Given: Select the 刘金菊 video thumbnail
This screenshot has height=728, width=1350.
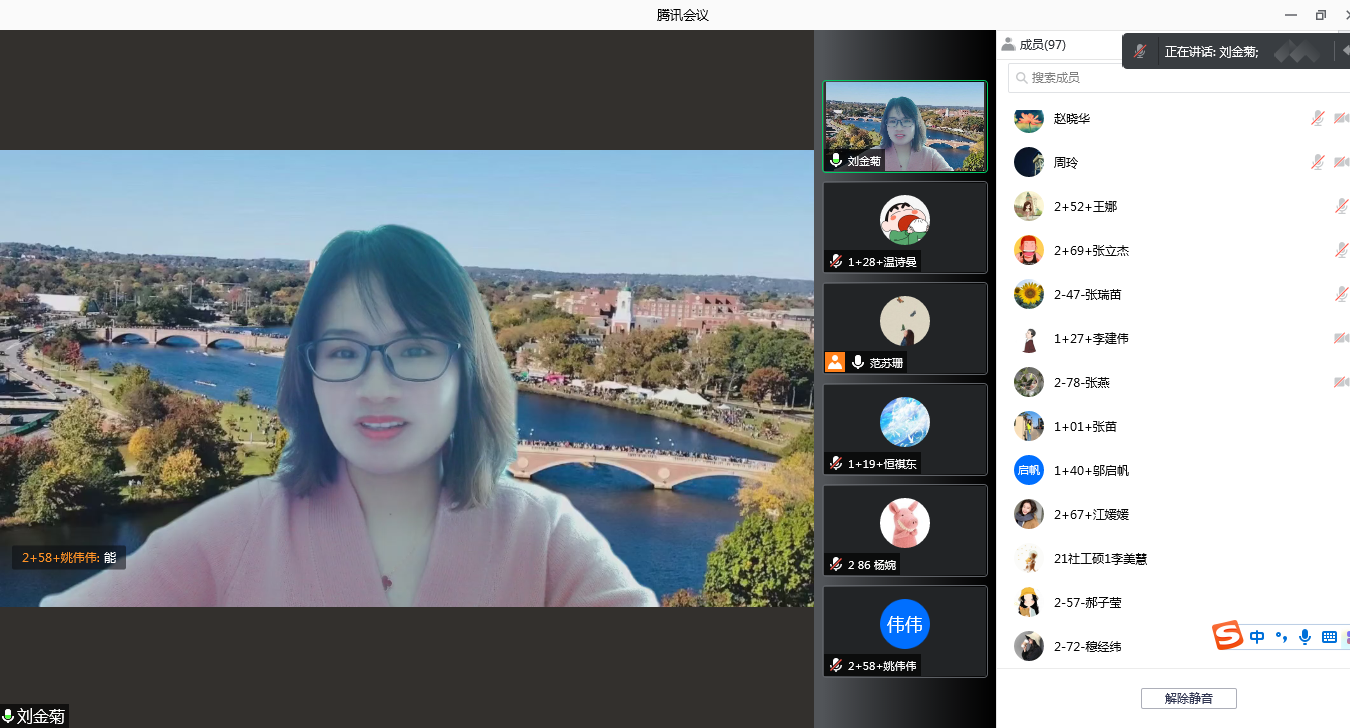Looking at the screenshot, I should (x=904, y=126).
